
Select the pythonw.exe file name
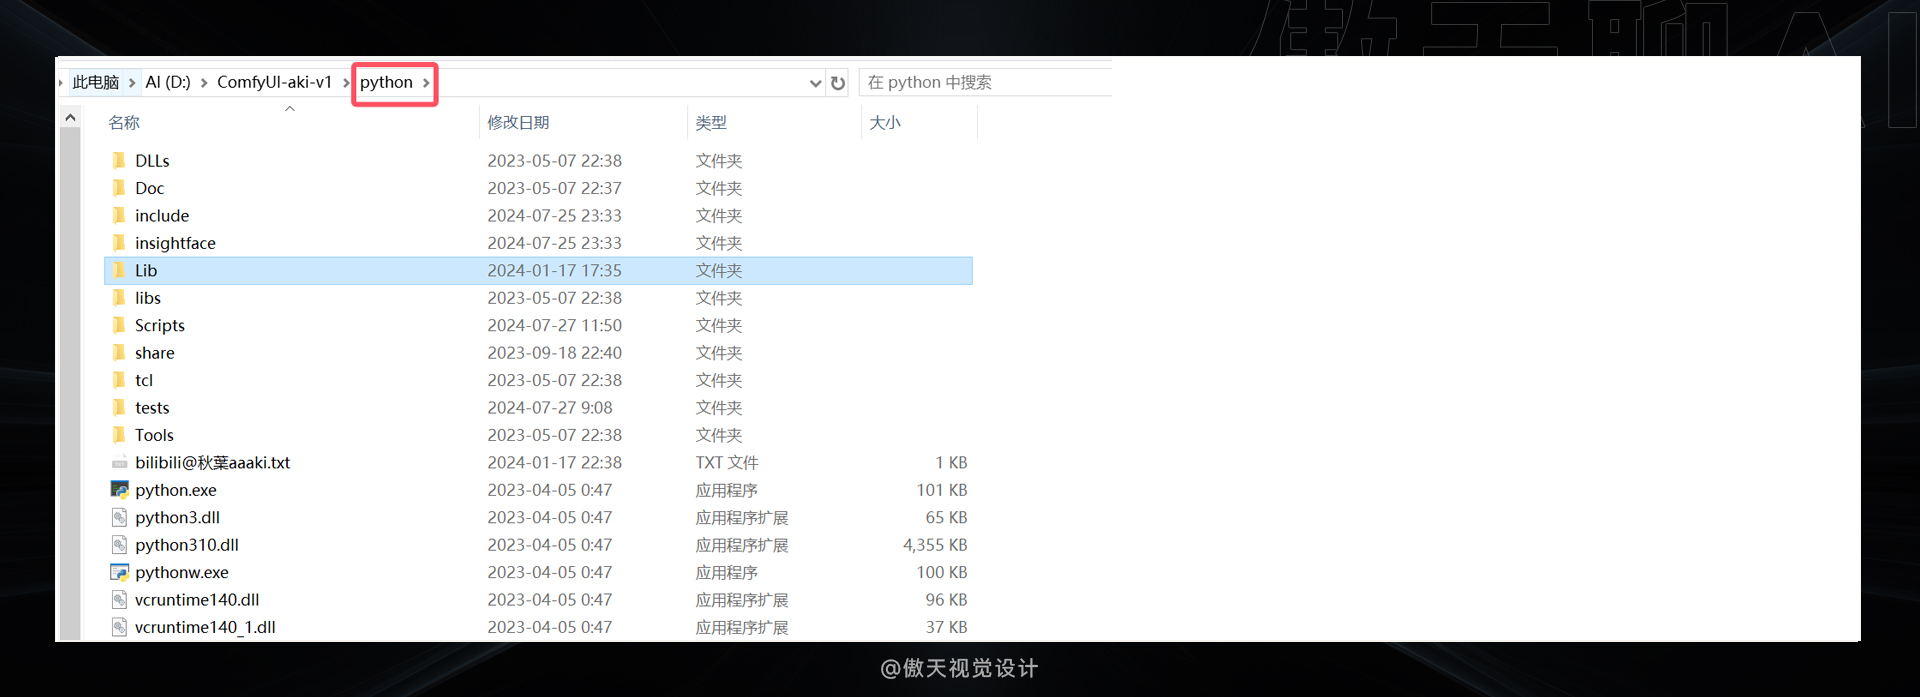(182, 572)
